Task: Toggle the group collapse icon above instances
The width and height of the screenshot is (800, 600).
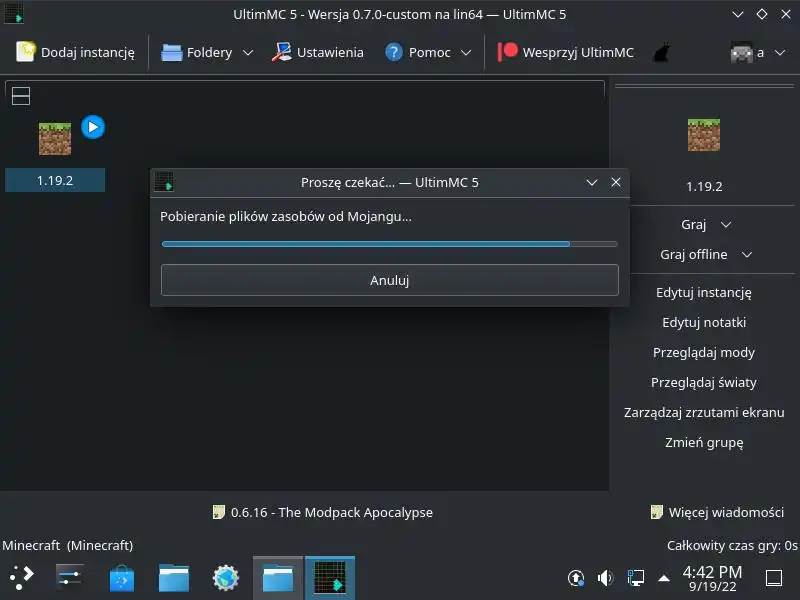Action: (21, 96)
